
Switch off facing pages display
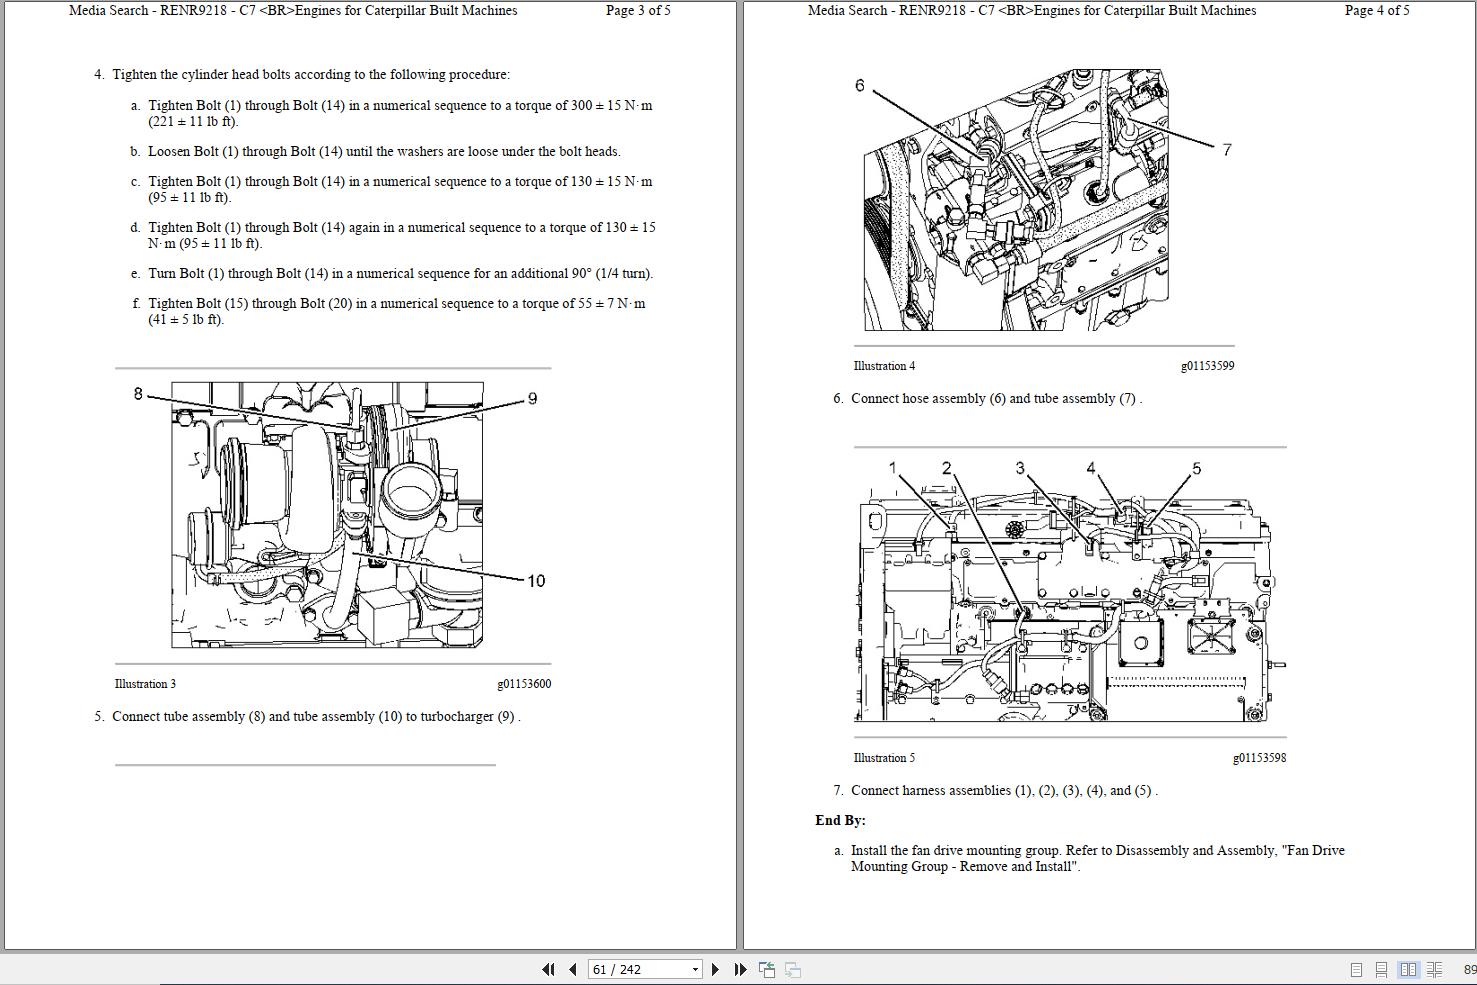point(1356,969)
